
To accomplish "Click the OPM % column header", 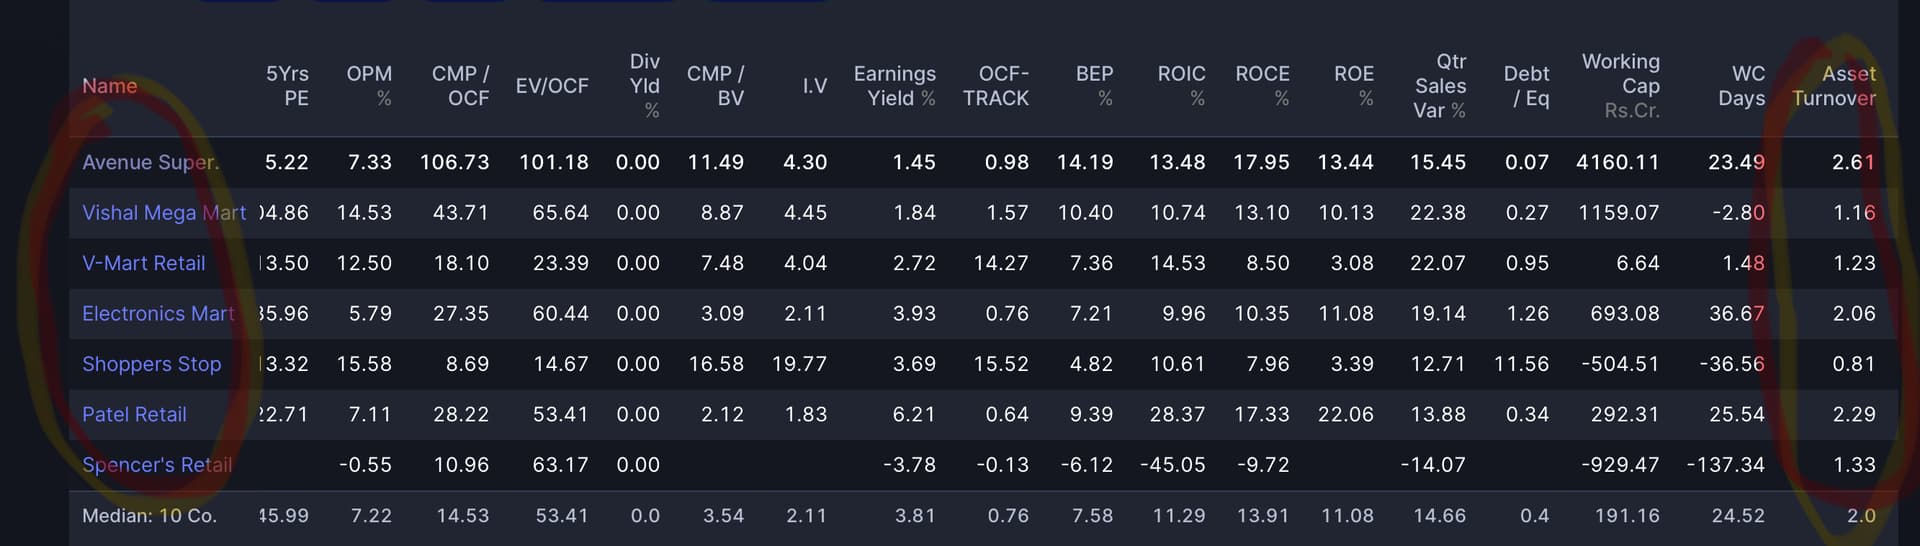I will (x=369, y=86).
